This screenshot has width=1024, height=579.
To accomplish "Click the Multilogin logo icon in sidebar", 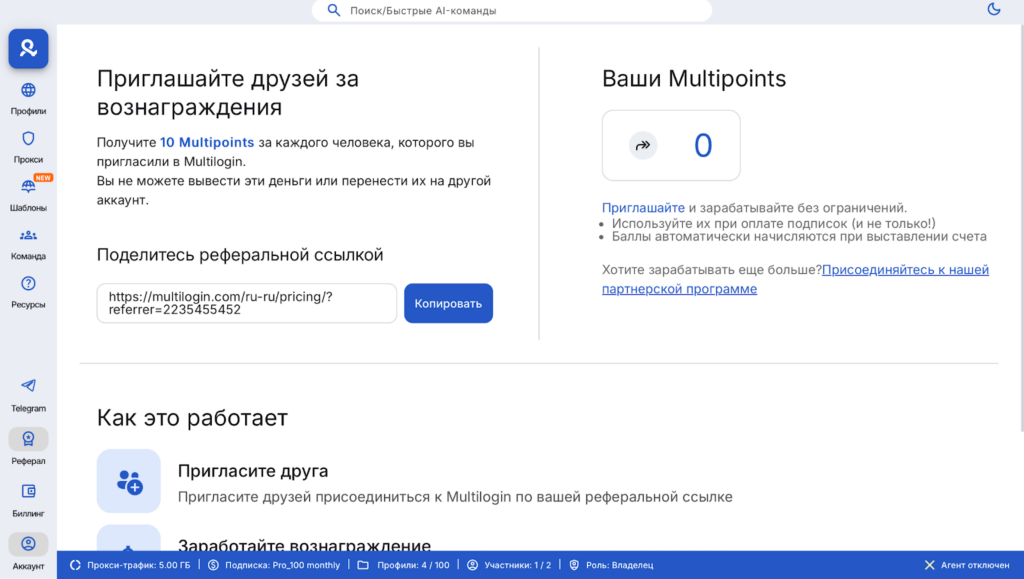I will tap(28, 48).
